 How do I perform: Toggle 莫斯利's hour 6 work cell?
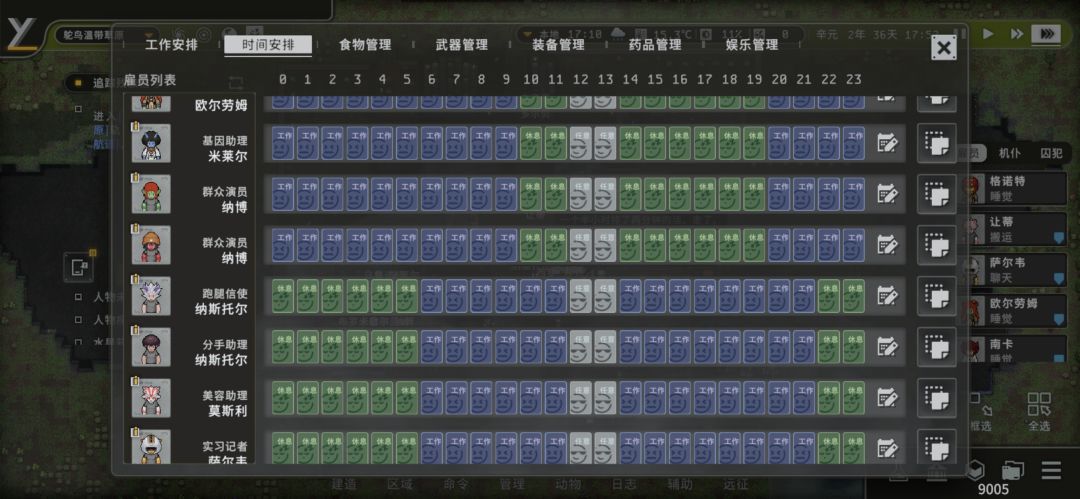coord(432,398)
